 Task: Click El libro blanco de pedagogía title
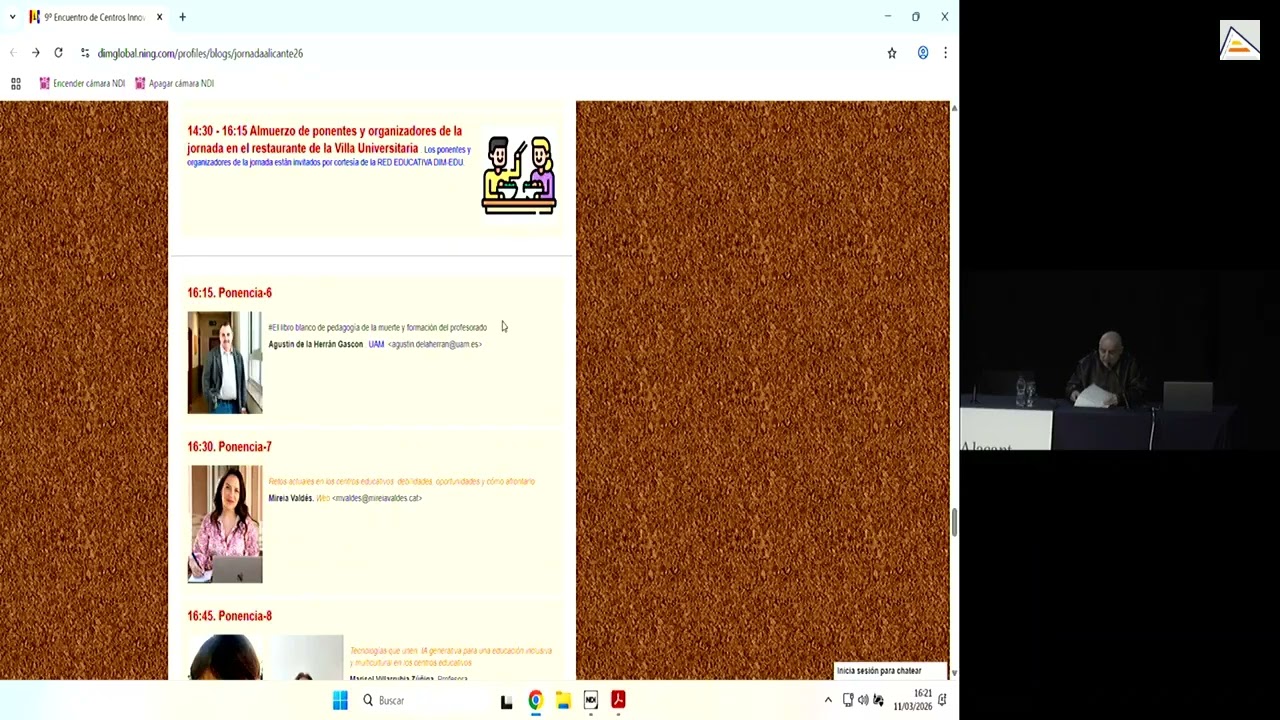coord(377,327)
